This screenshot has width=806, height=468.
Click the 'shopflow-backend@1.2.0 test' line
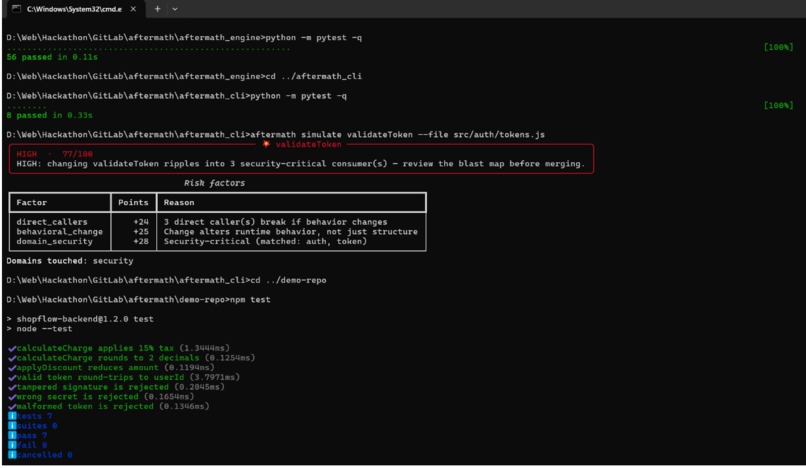[80, 319]
